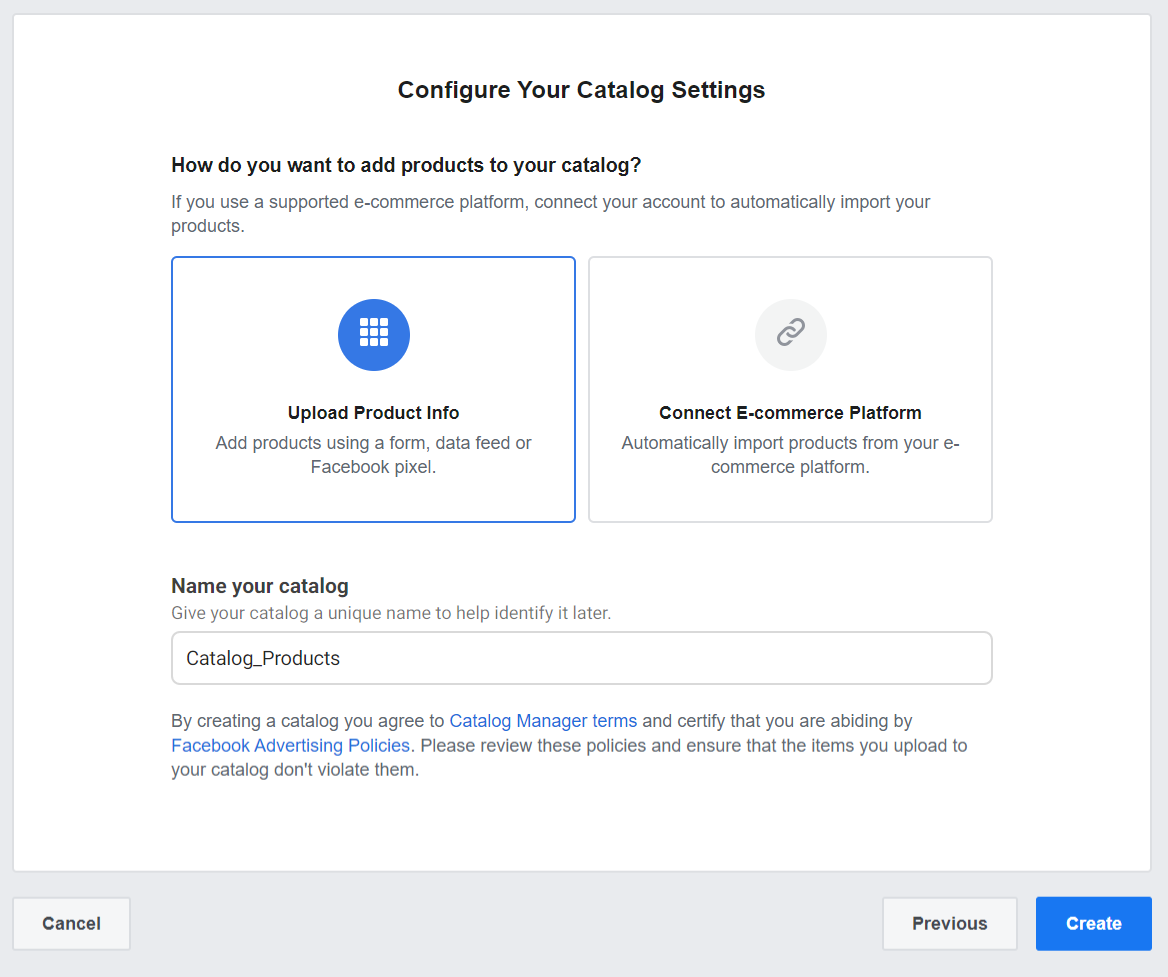Viewport: 1168px width, 977px height.
Task: Open the Facebook Advertising Policies link
Action: (x=290, y=746)
